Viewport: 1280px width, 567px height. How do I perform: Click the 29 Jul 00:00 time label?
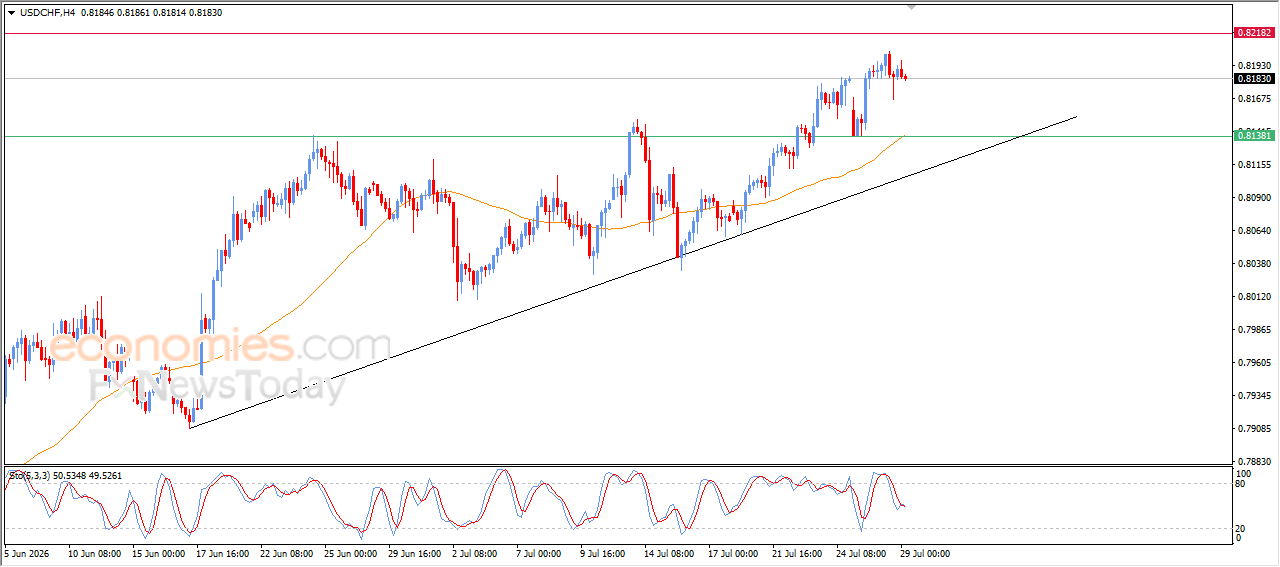(927, 552)
